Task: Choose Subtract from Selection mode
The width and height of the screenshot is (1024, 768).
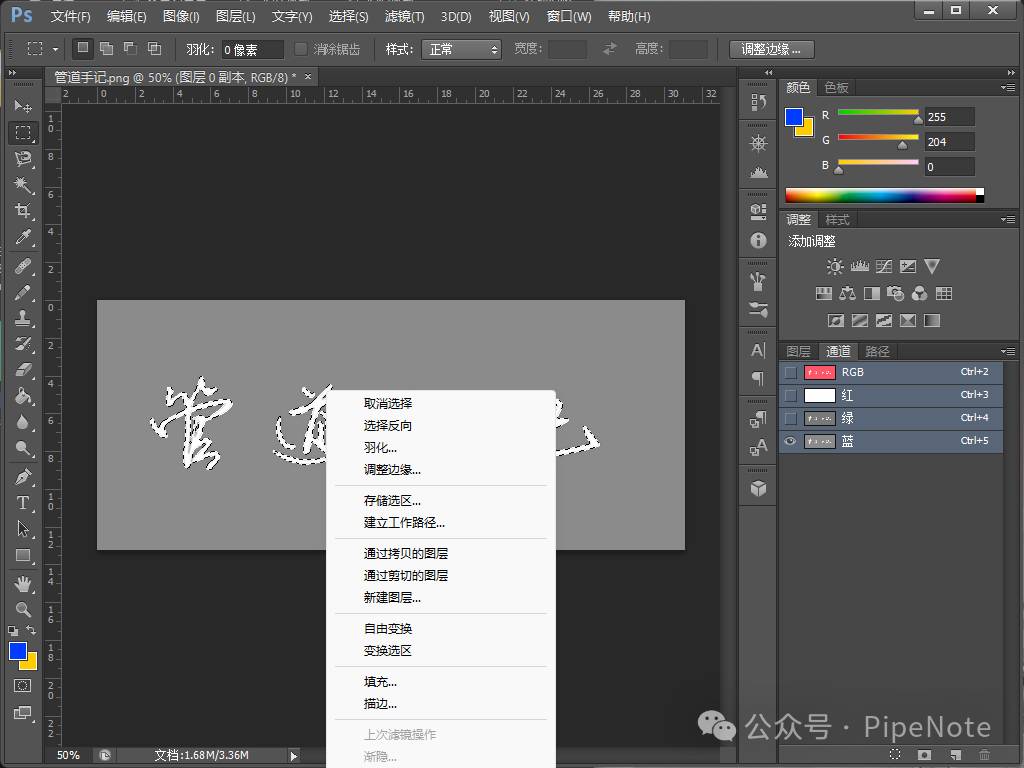Action: coord(131,48)
